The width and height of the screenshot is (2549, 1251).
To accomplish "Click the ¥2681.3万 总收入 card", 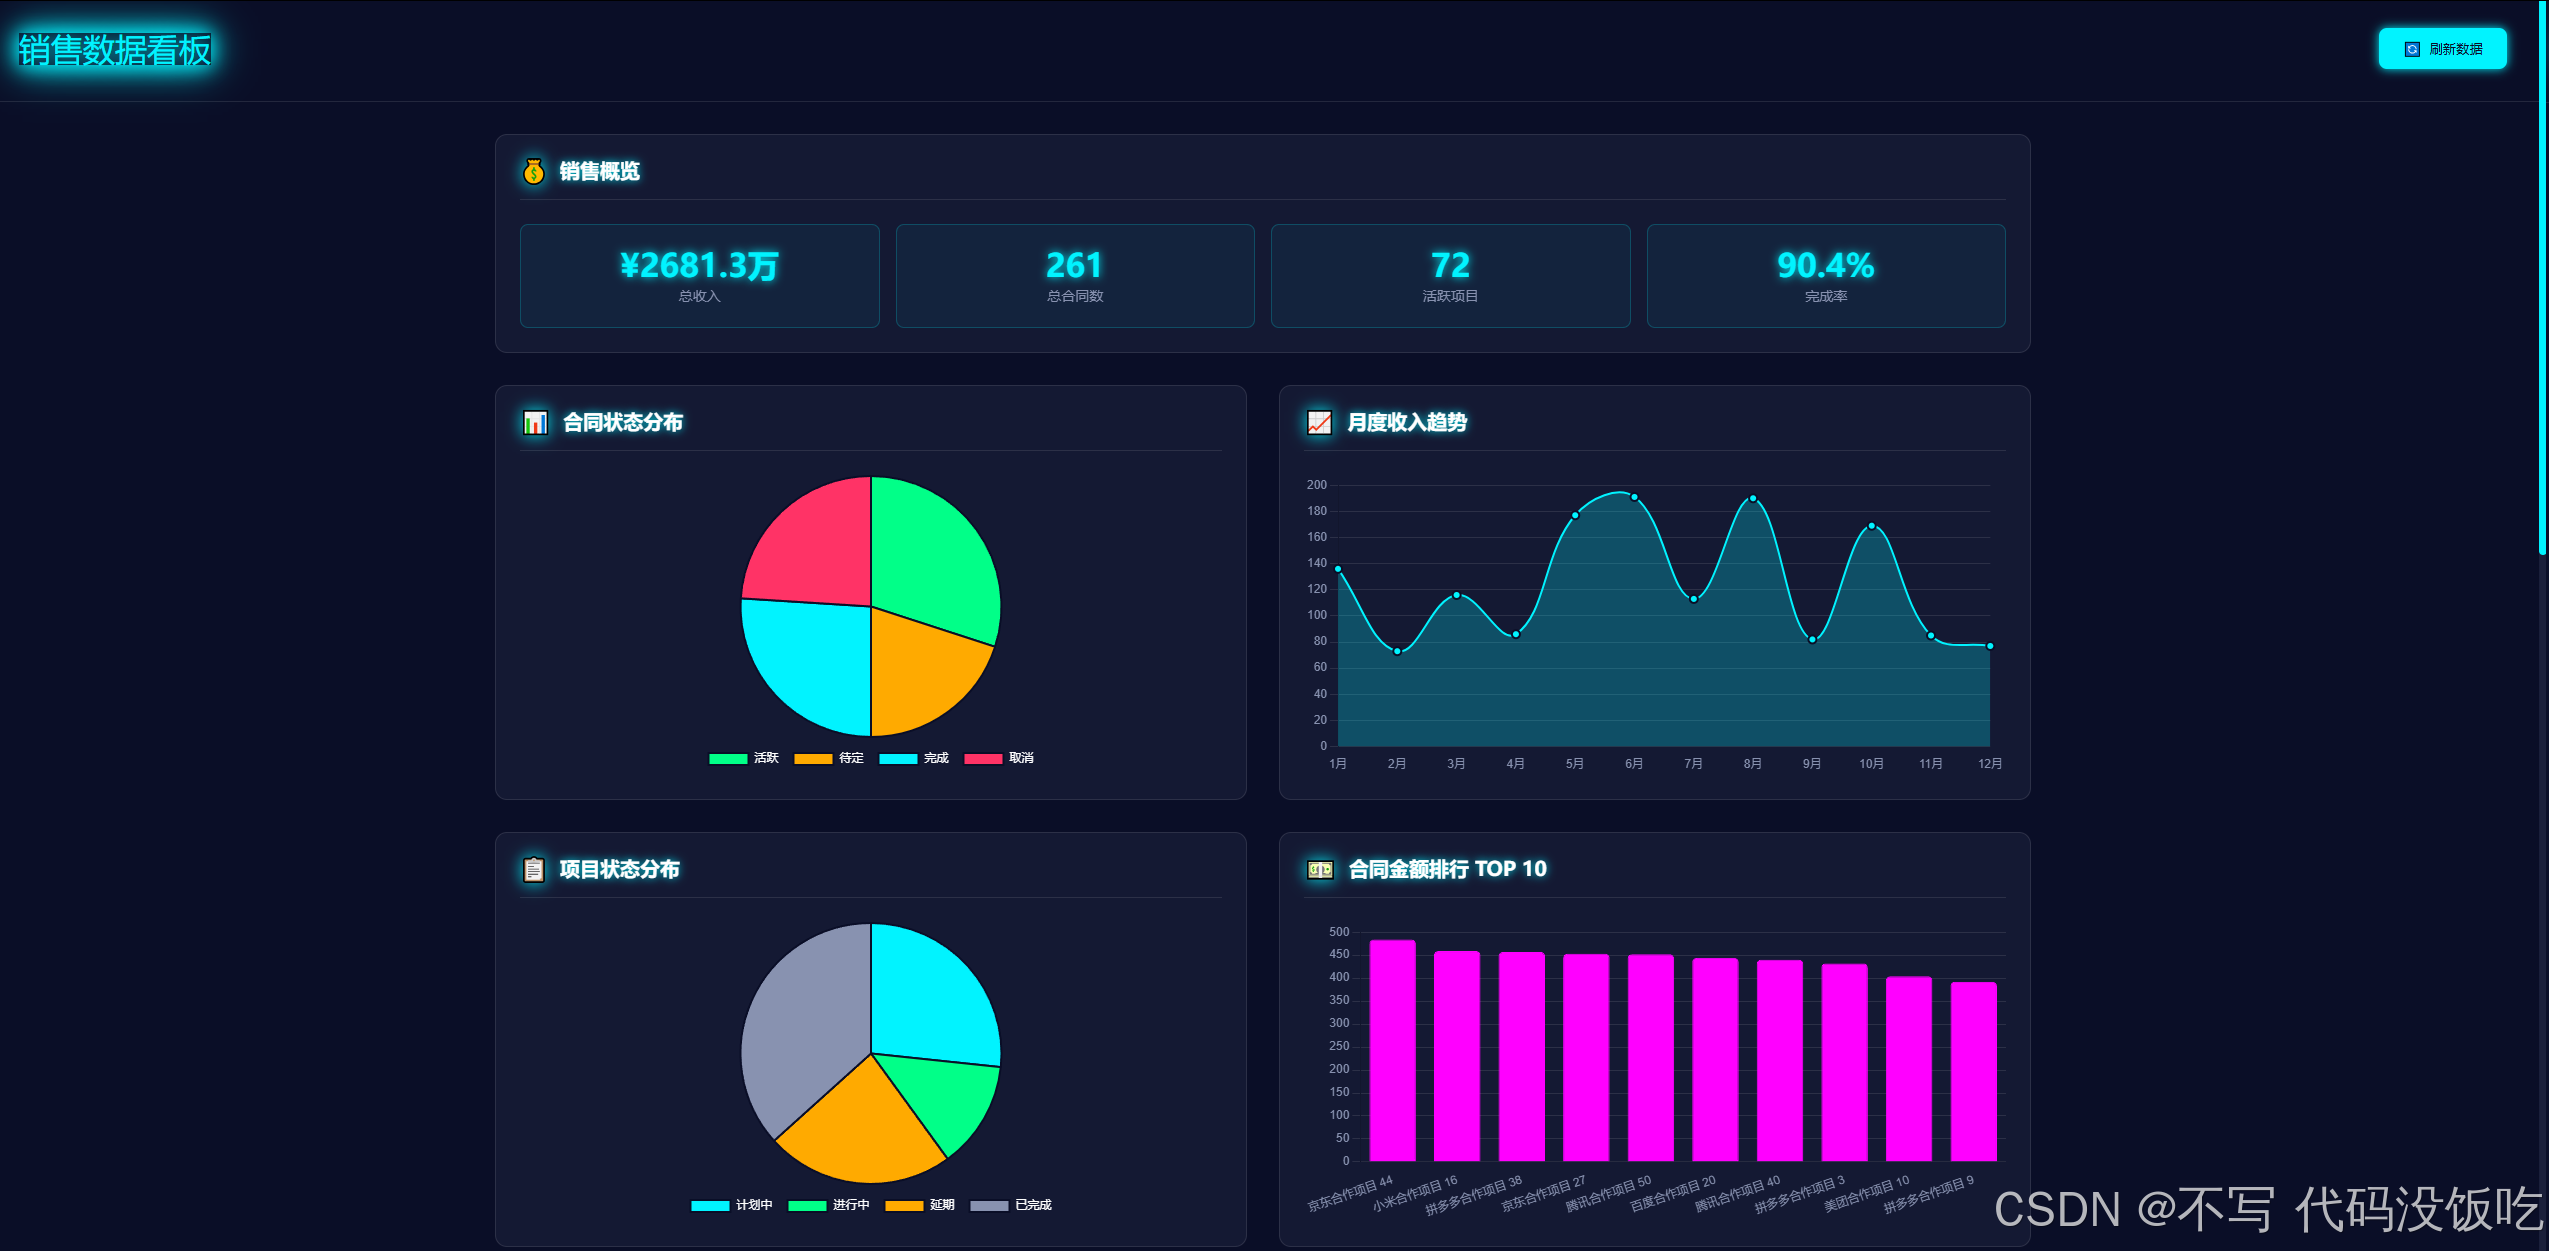I will click(699, 276).
